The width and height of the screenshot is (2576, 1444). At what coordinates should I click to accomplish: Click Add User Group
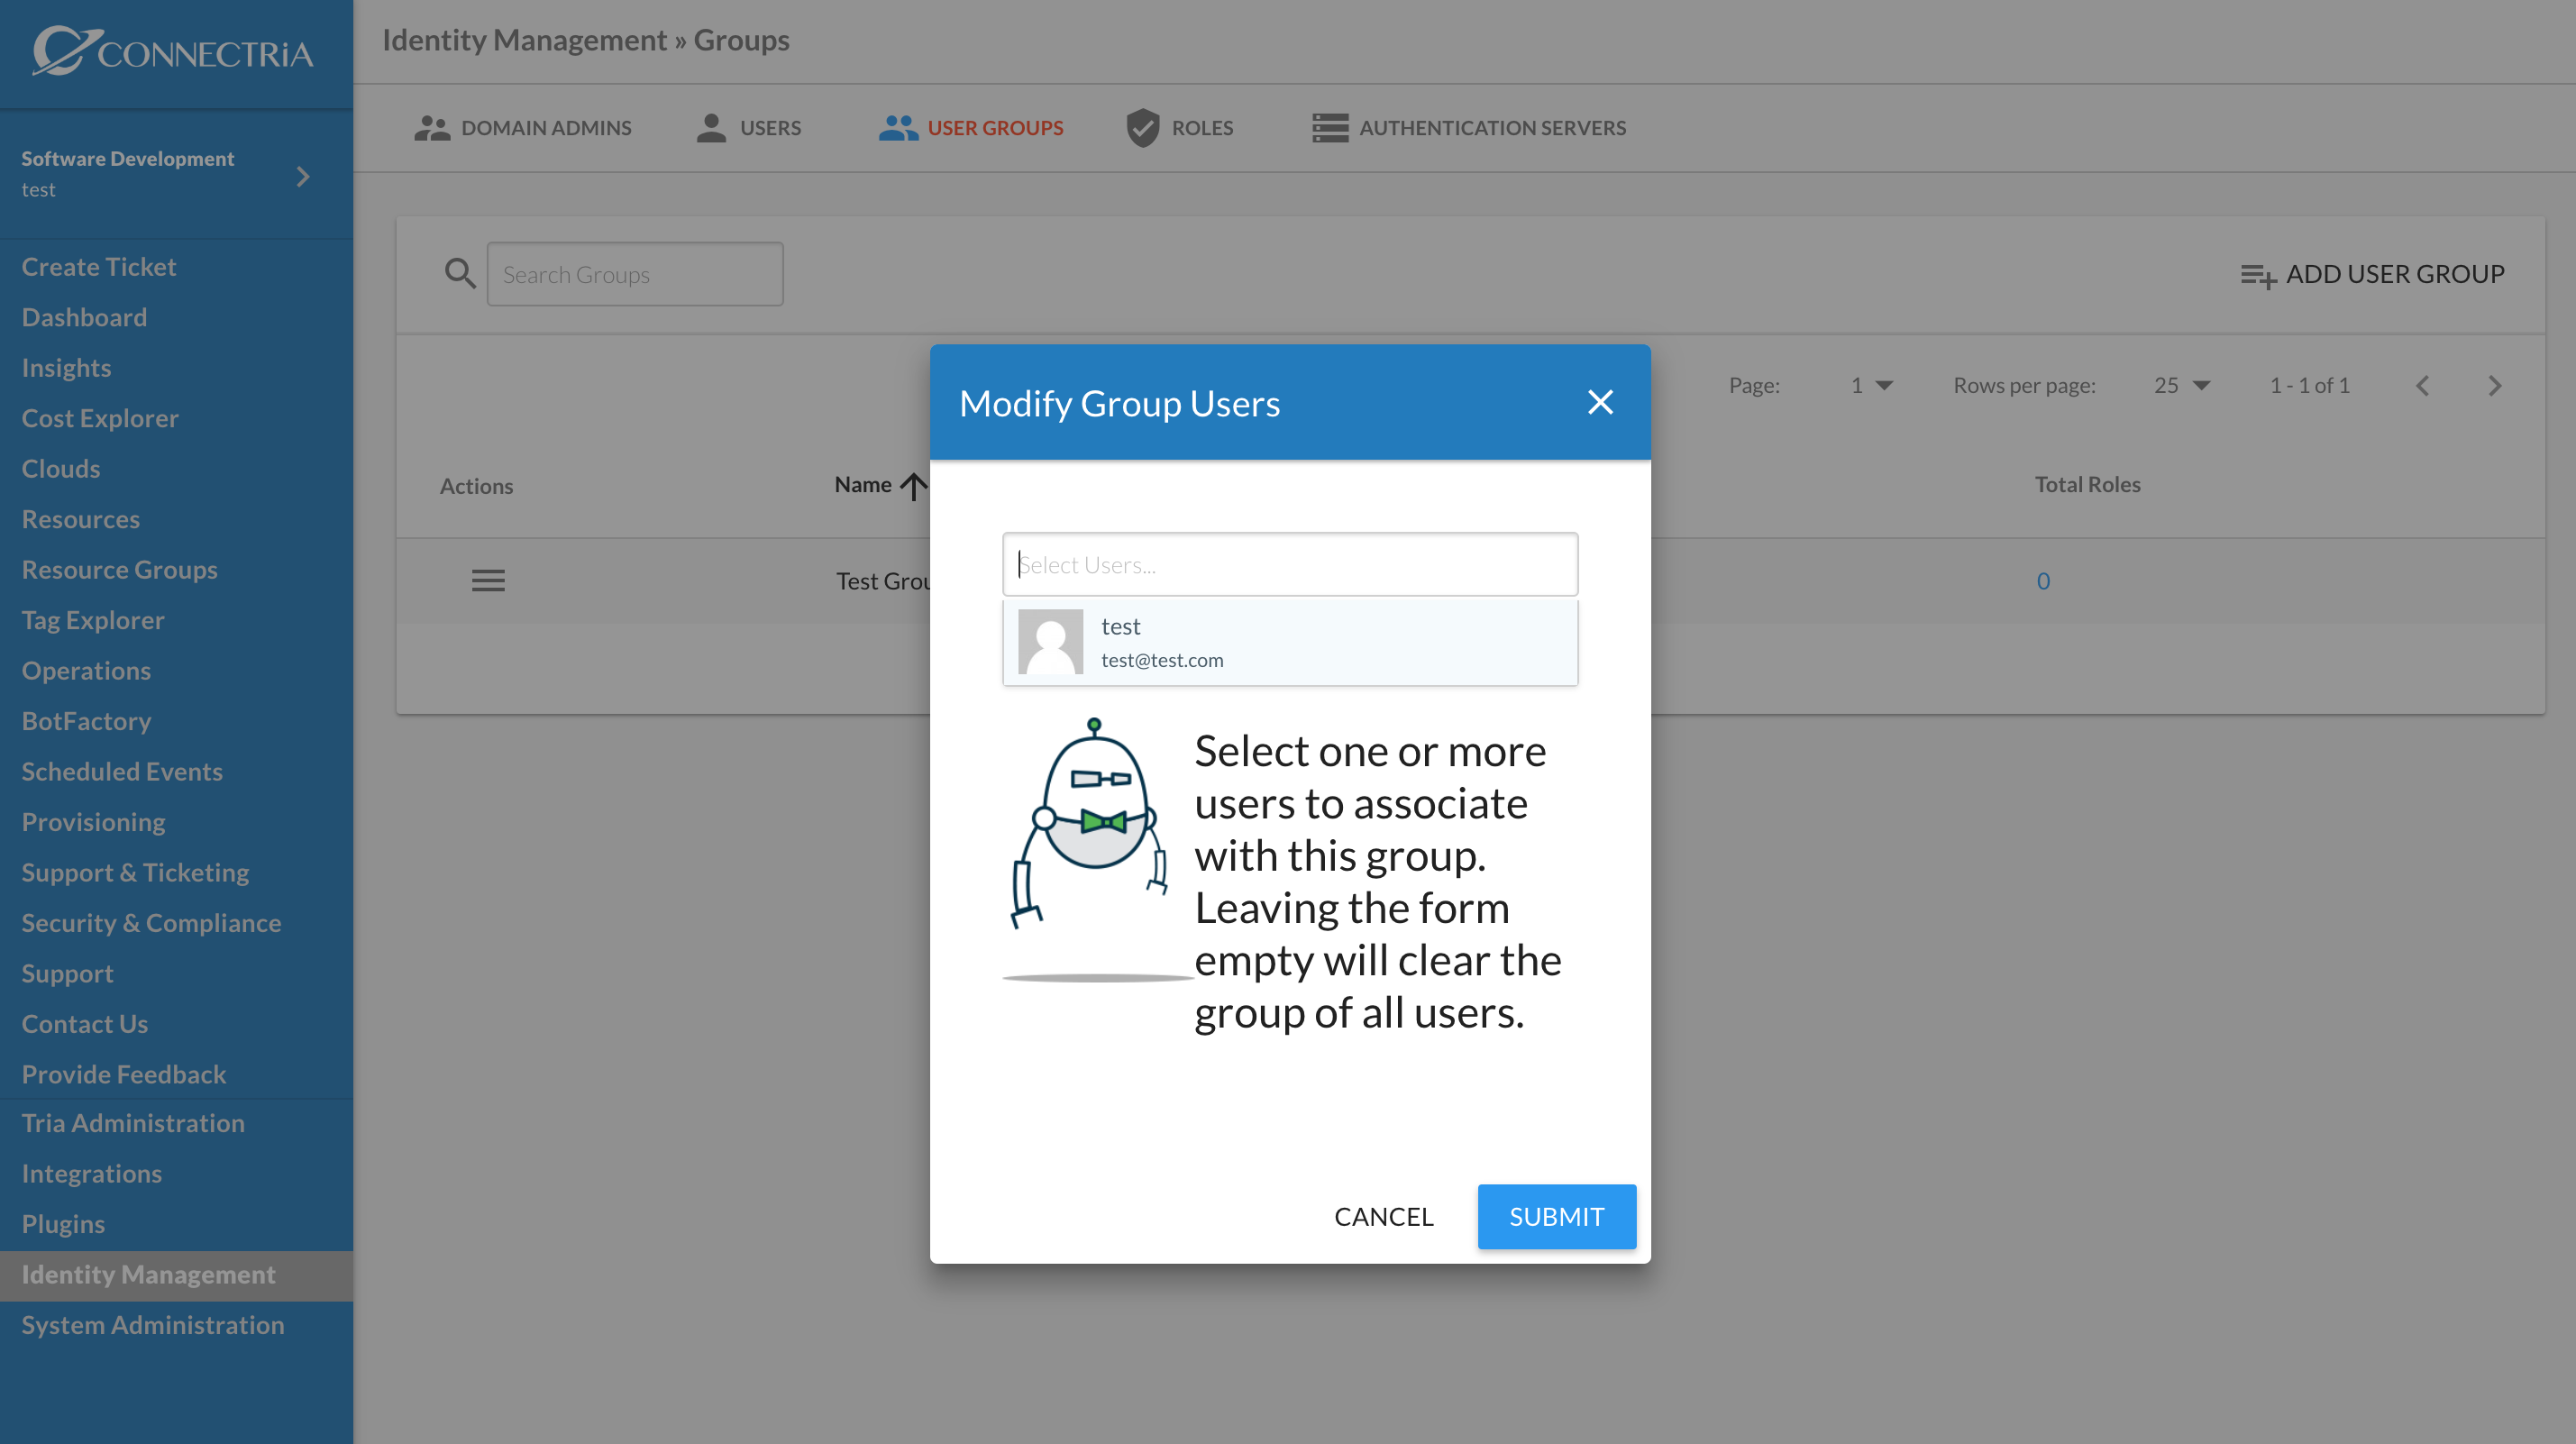(2371, 274)
